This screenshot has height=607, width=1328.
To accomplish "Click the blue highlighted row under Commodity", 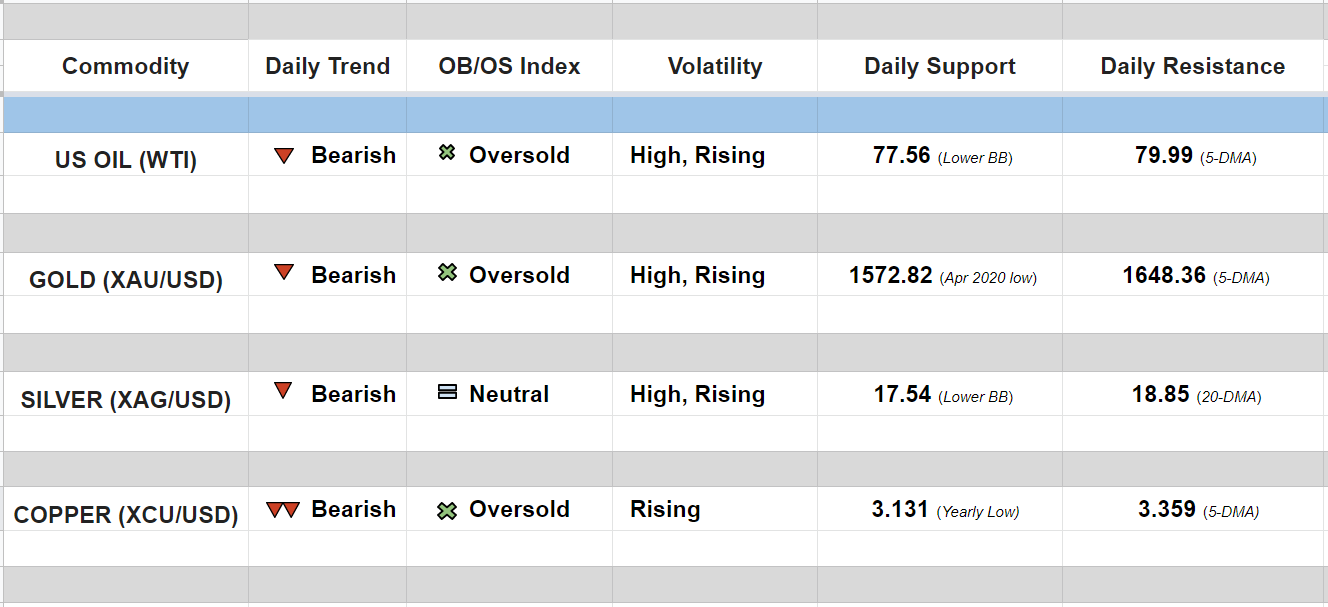I will 126,115.
